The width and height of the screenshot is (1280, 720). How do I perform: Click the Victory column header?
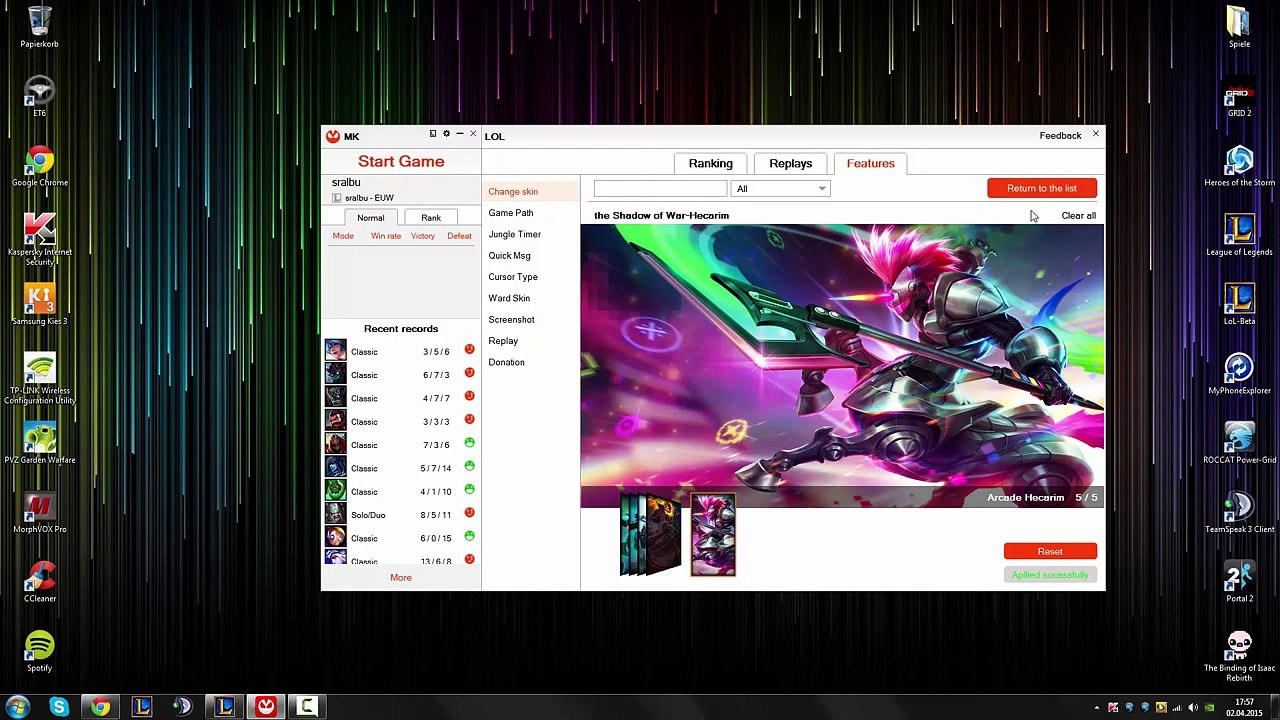[x=423, y=236]
